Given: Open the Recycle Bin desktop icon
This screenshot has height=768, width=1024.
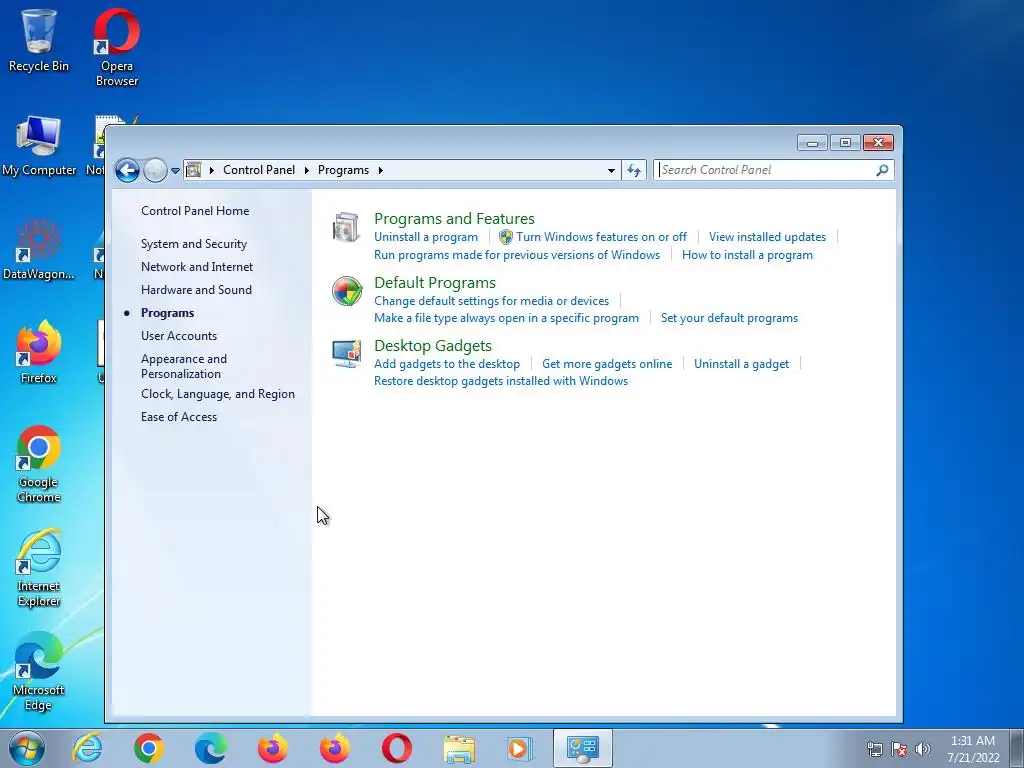Looking at the screenshot, I should 39,40.
